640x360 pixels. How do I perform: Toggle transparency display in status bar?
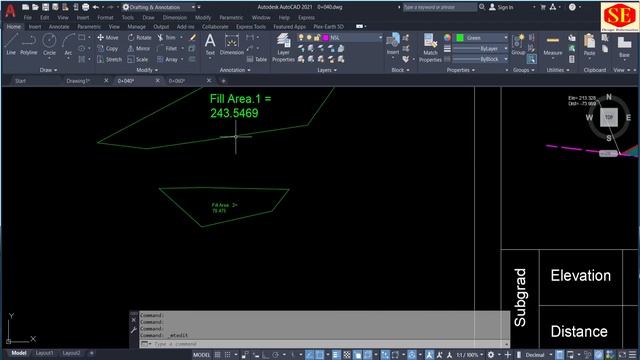tap(347, 355)
